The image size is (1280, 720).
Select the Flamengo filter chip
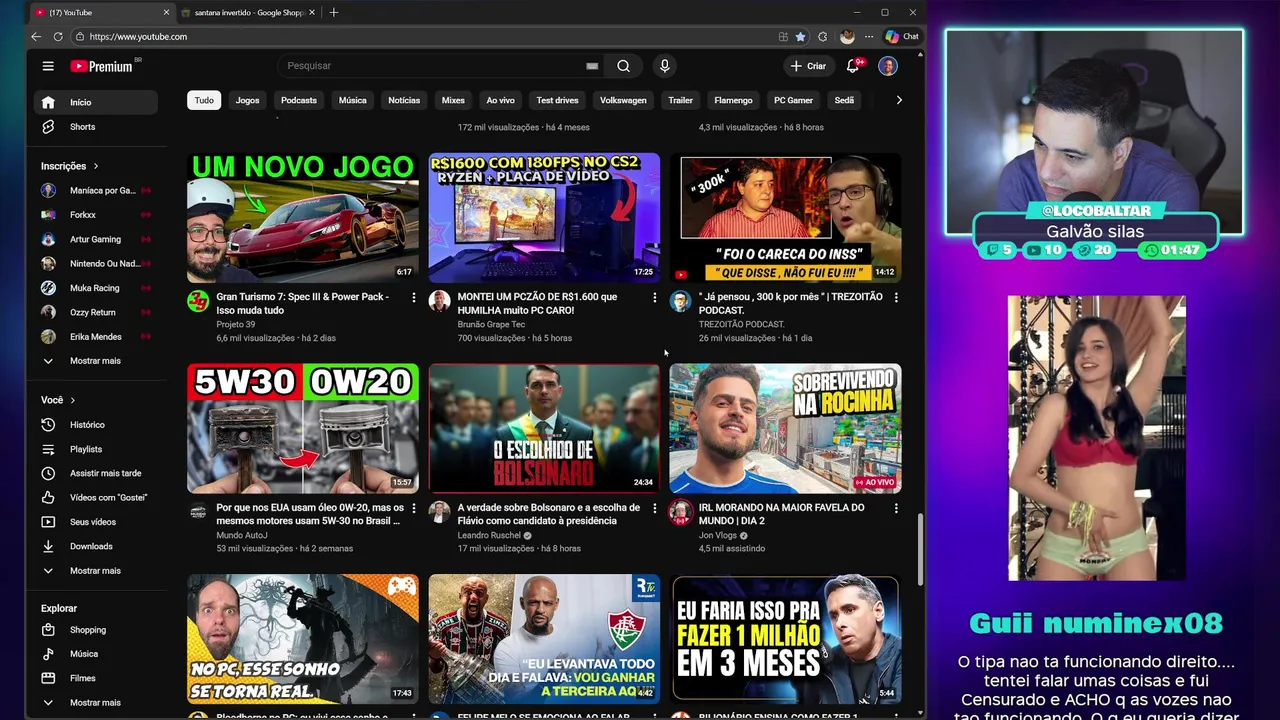tap(733, 100)
